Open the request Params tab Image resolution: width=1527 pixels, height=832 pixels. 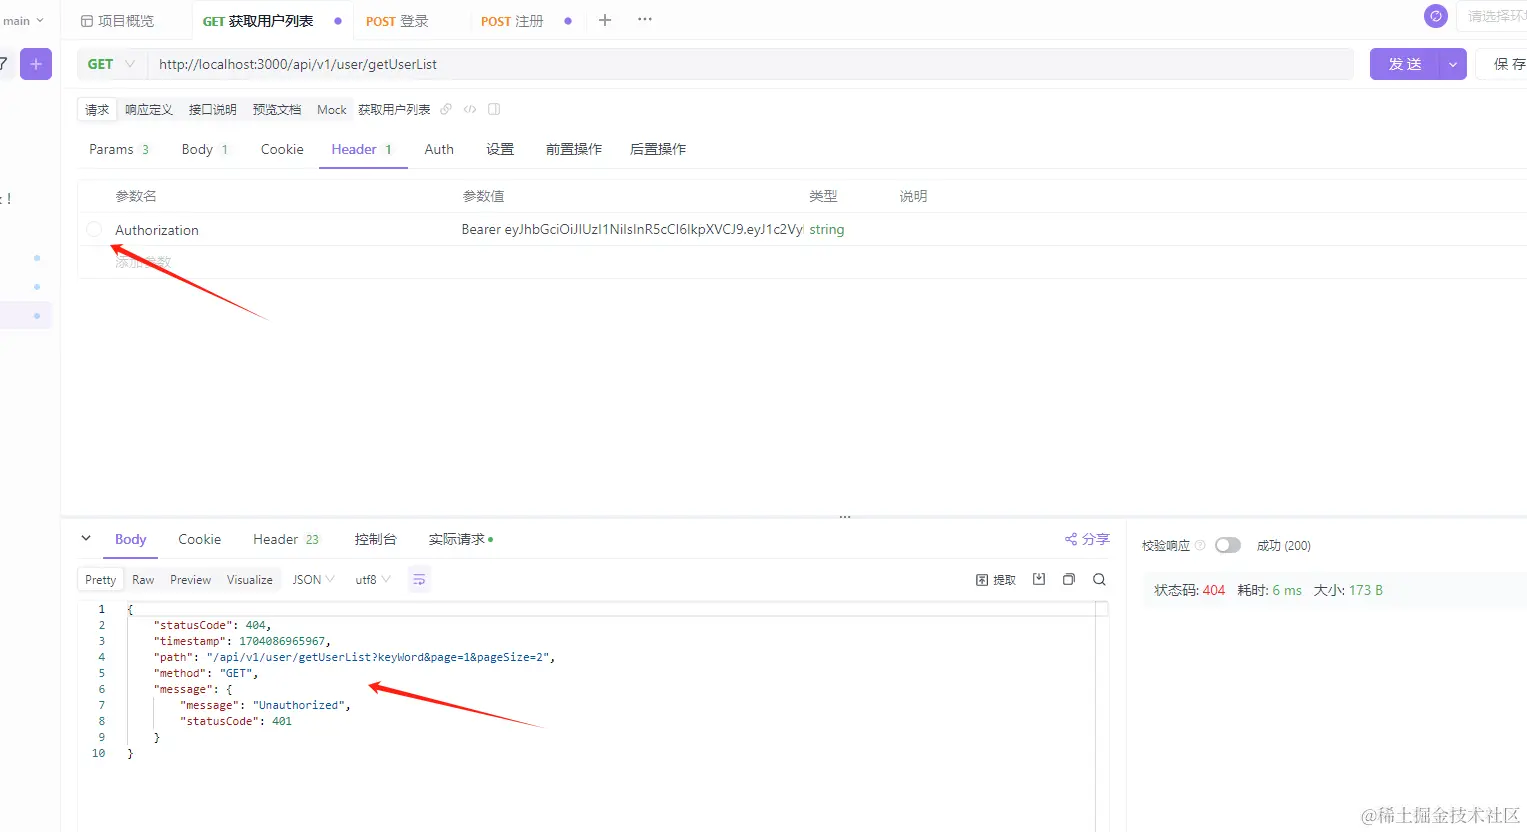pos(118,149)
